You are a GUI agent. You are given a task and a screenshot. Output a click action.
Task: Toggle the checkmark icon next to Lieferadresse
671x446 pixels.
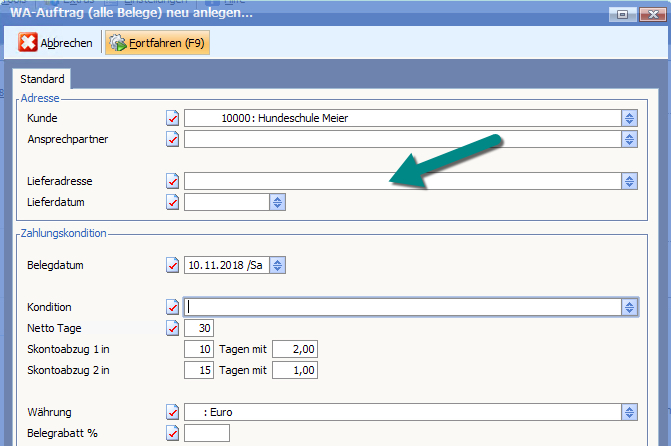pos(172,181)
